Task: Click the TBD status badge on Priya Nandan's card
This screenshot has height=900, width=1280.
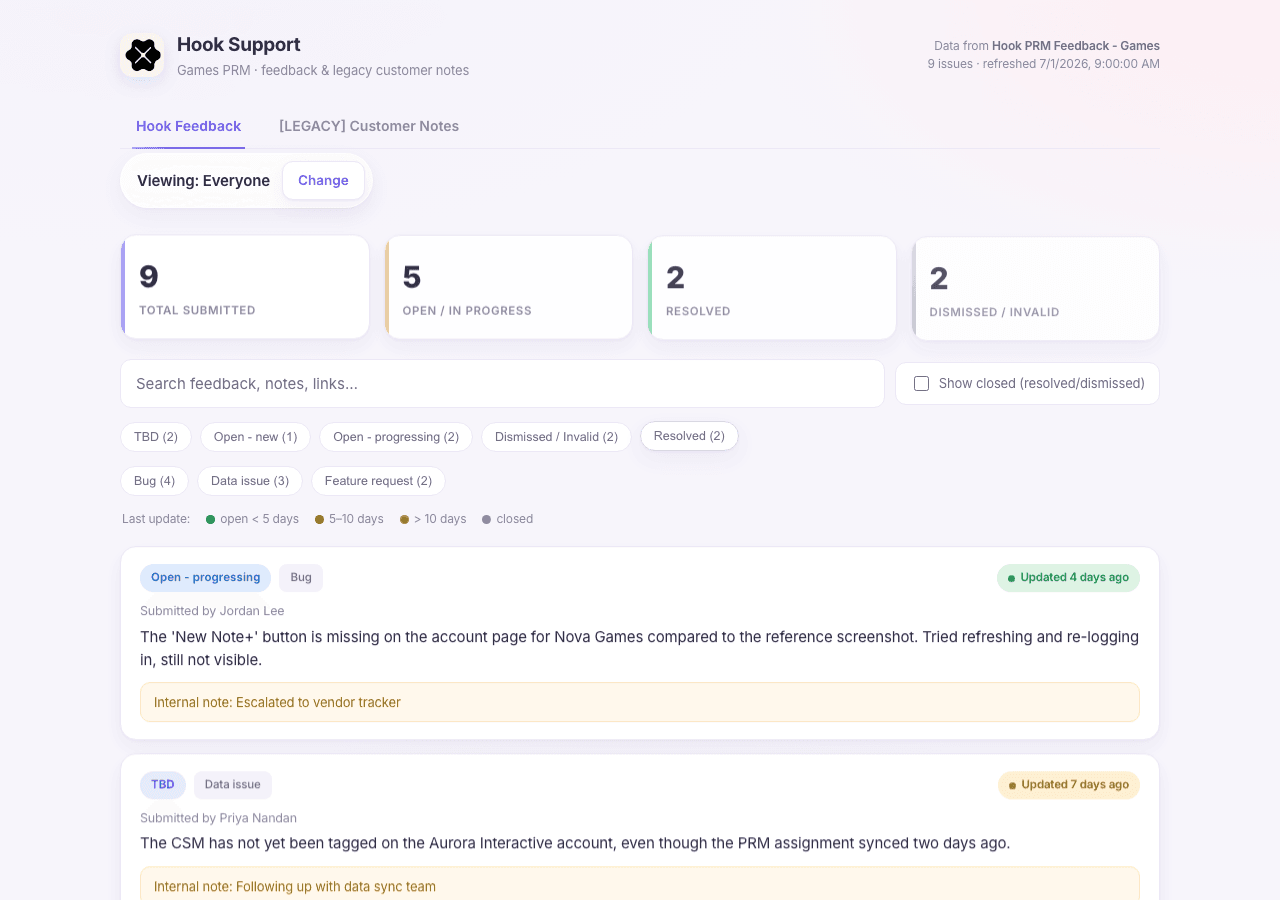Action: click(x=163, y=785)
